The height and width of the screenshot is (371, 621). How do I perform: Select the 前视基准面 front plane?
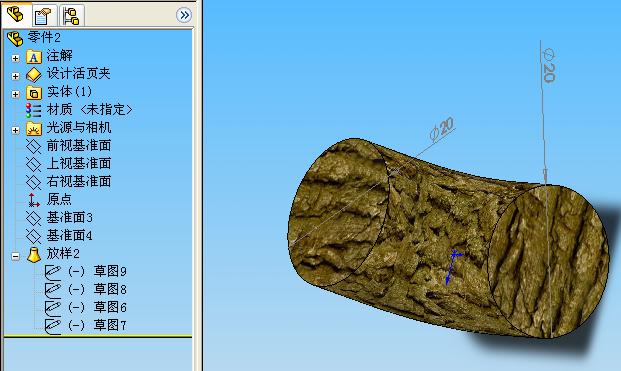pyautogui.click(x=79, y=145)
